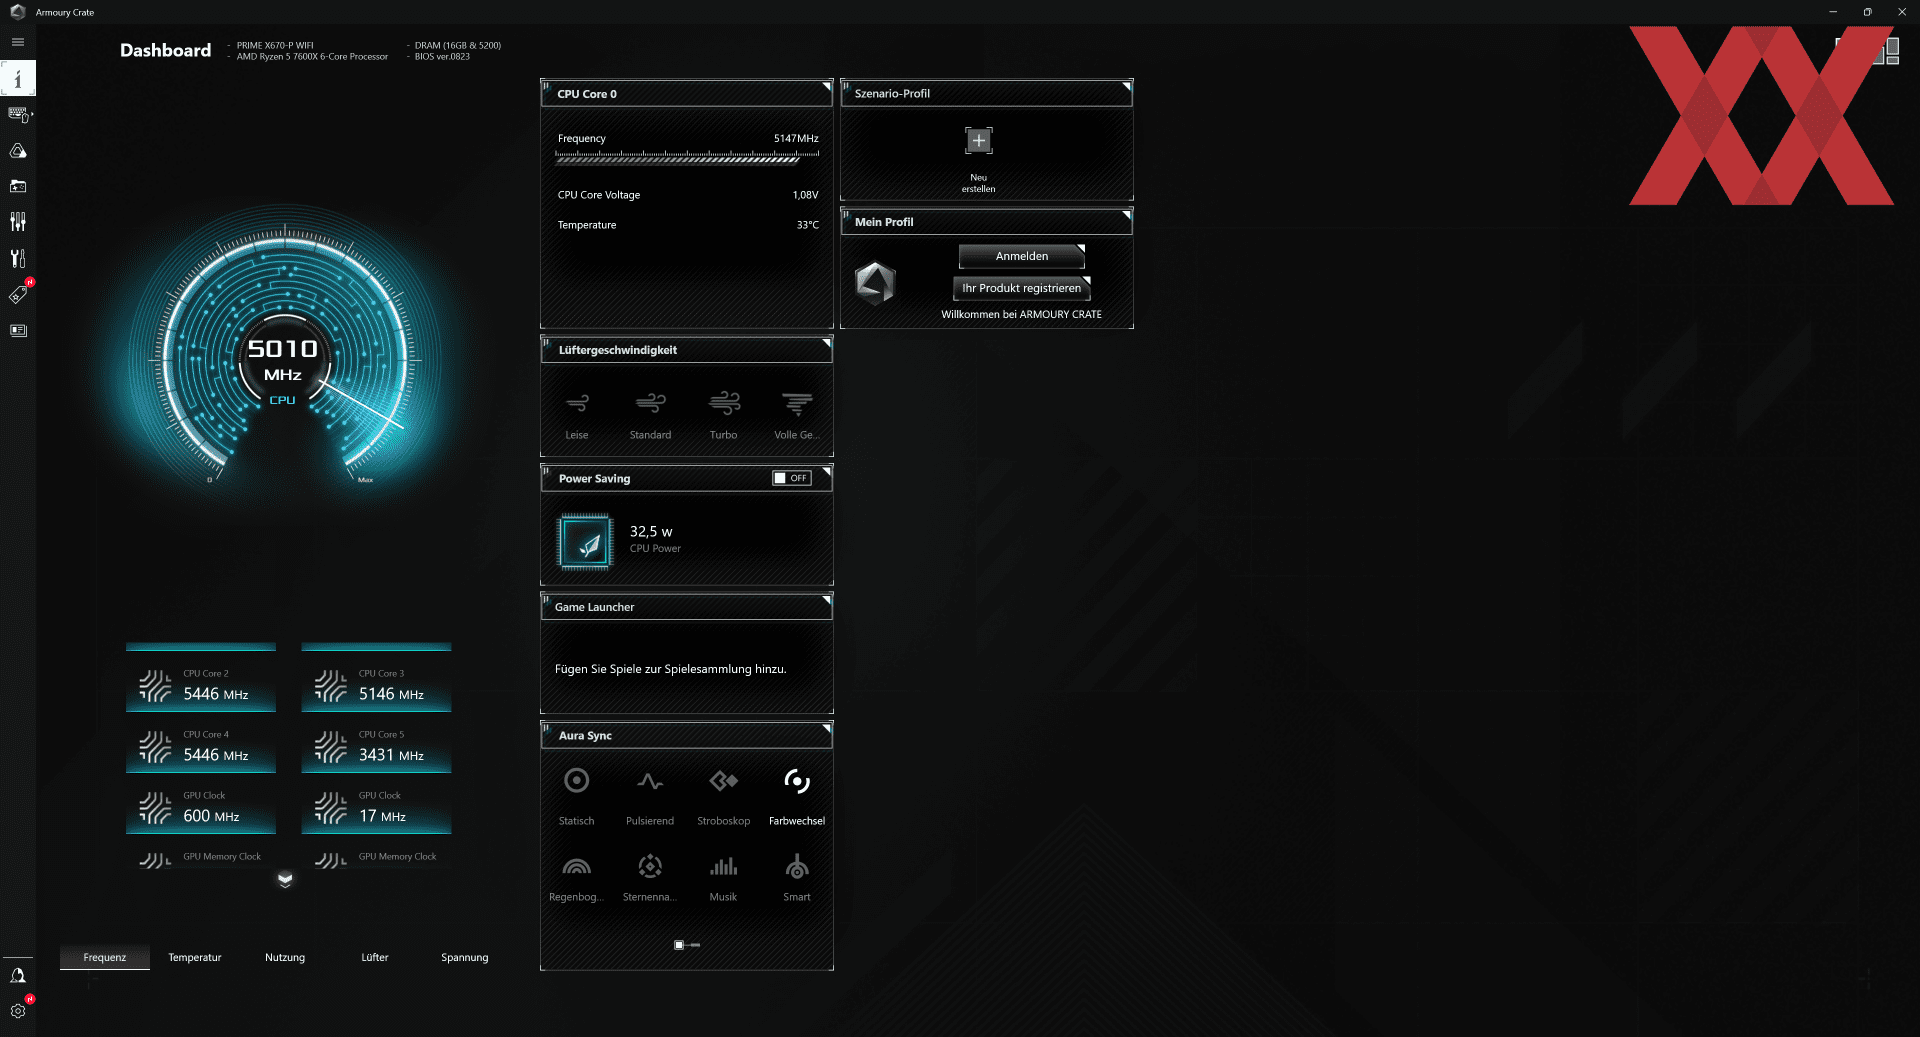The image size is (1920, 1037).
Task: Open the Settings gear icon in sidebar
Action: (x=18, y=1011)
